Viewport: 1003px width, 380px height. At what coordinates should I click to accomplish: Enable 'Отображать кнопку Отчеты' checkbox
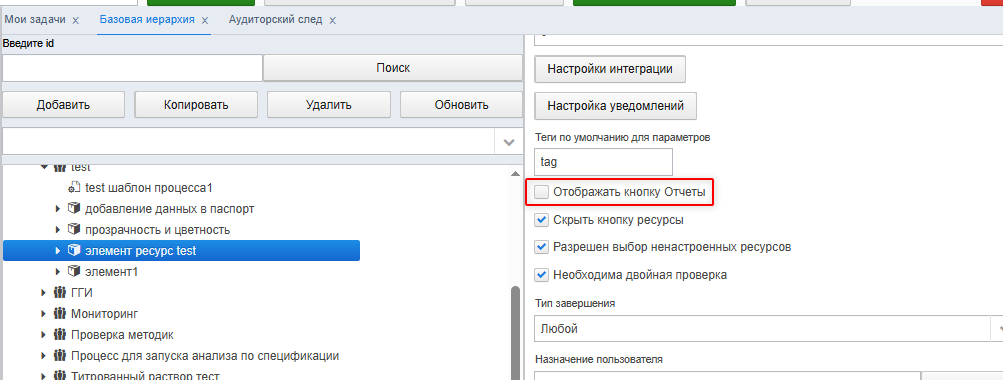click(542, 192)
